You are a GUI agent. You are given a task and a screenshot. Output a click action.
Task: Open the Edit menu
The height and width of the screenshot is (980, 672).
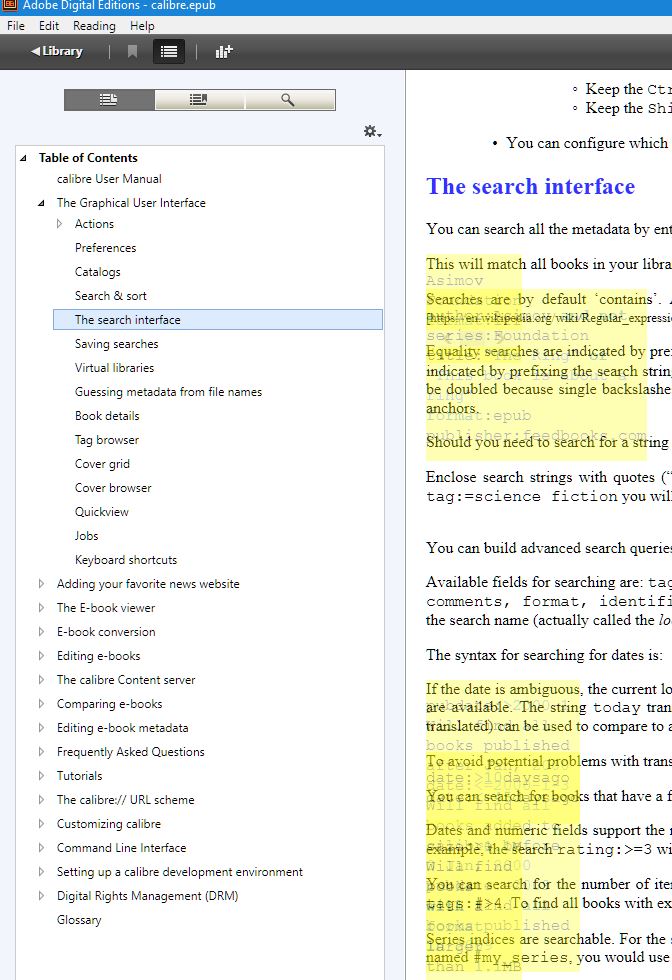(49, 26)
